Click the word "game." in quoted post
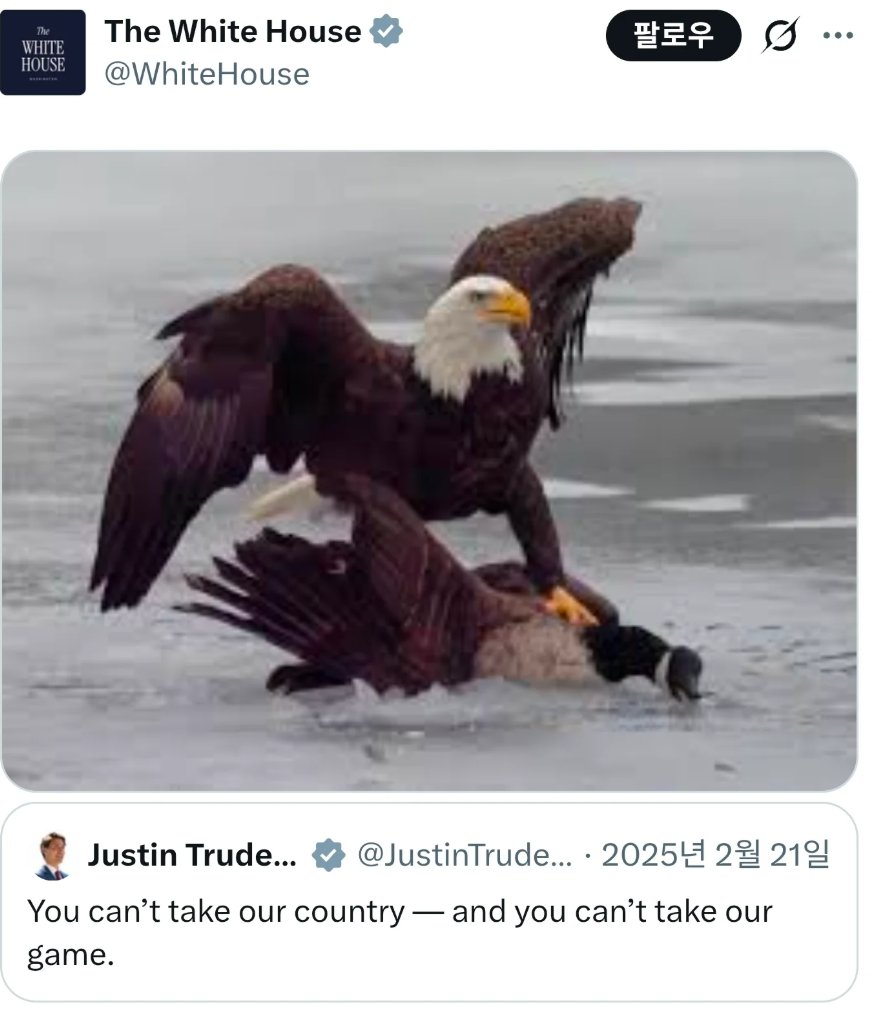Viewport: 873px width, 1021px height. pos(70,957)
